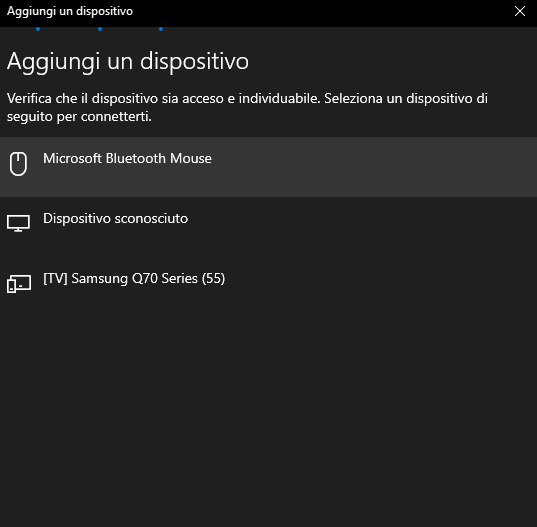This screenshot has height=527, width=537.
Task: Close the Aggiungi un dispositivo dialog
Action: (520, 11)
